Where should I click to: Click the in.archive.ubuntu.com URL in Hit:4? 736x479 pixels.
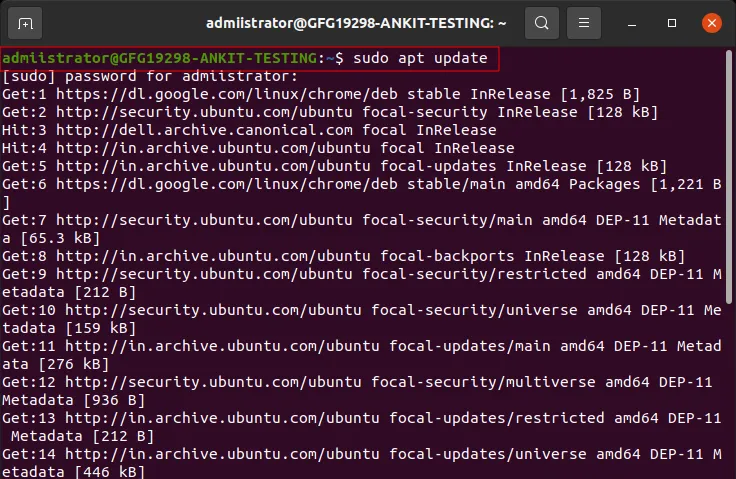[x=213, y=148]
